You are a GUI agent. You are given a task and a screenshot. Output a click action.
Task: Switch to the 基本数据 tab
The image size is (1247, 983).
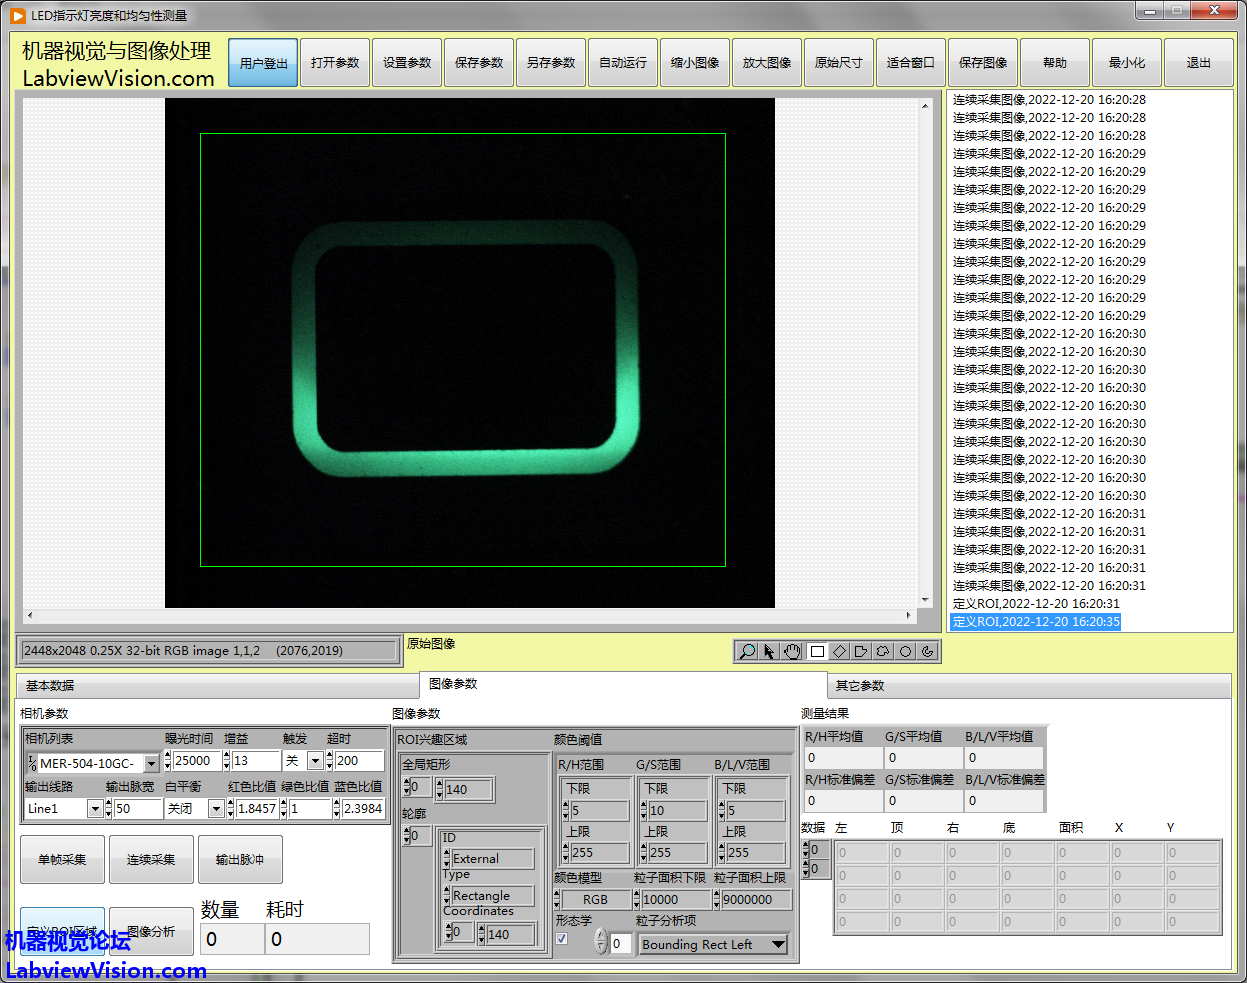pos(50,686)
